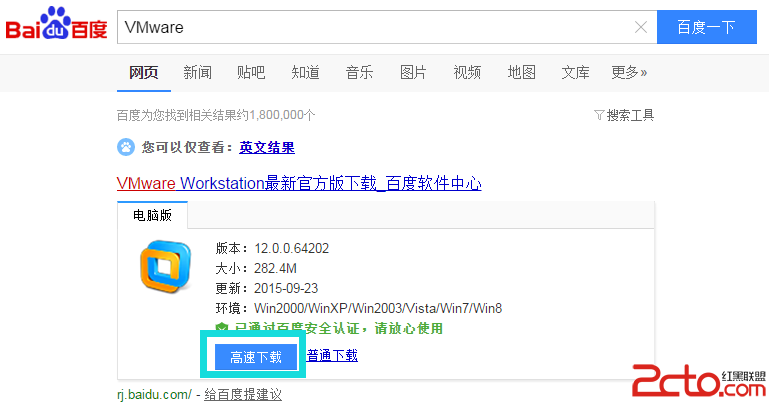Open the 文库 tab
Viewport: 769px width, 407px height.
(x=575, y=73)
